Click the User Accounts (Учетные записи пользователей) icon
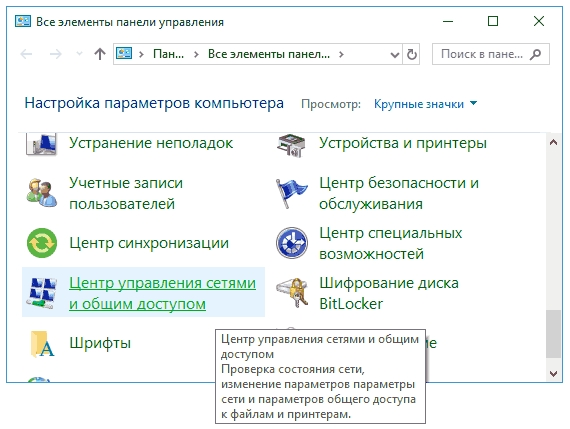 41,193
